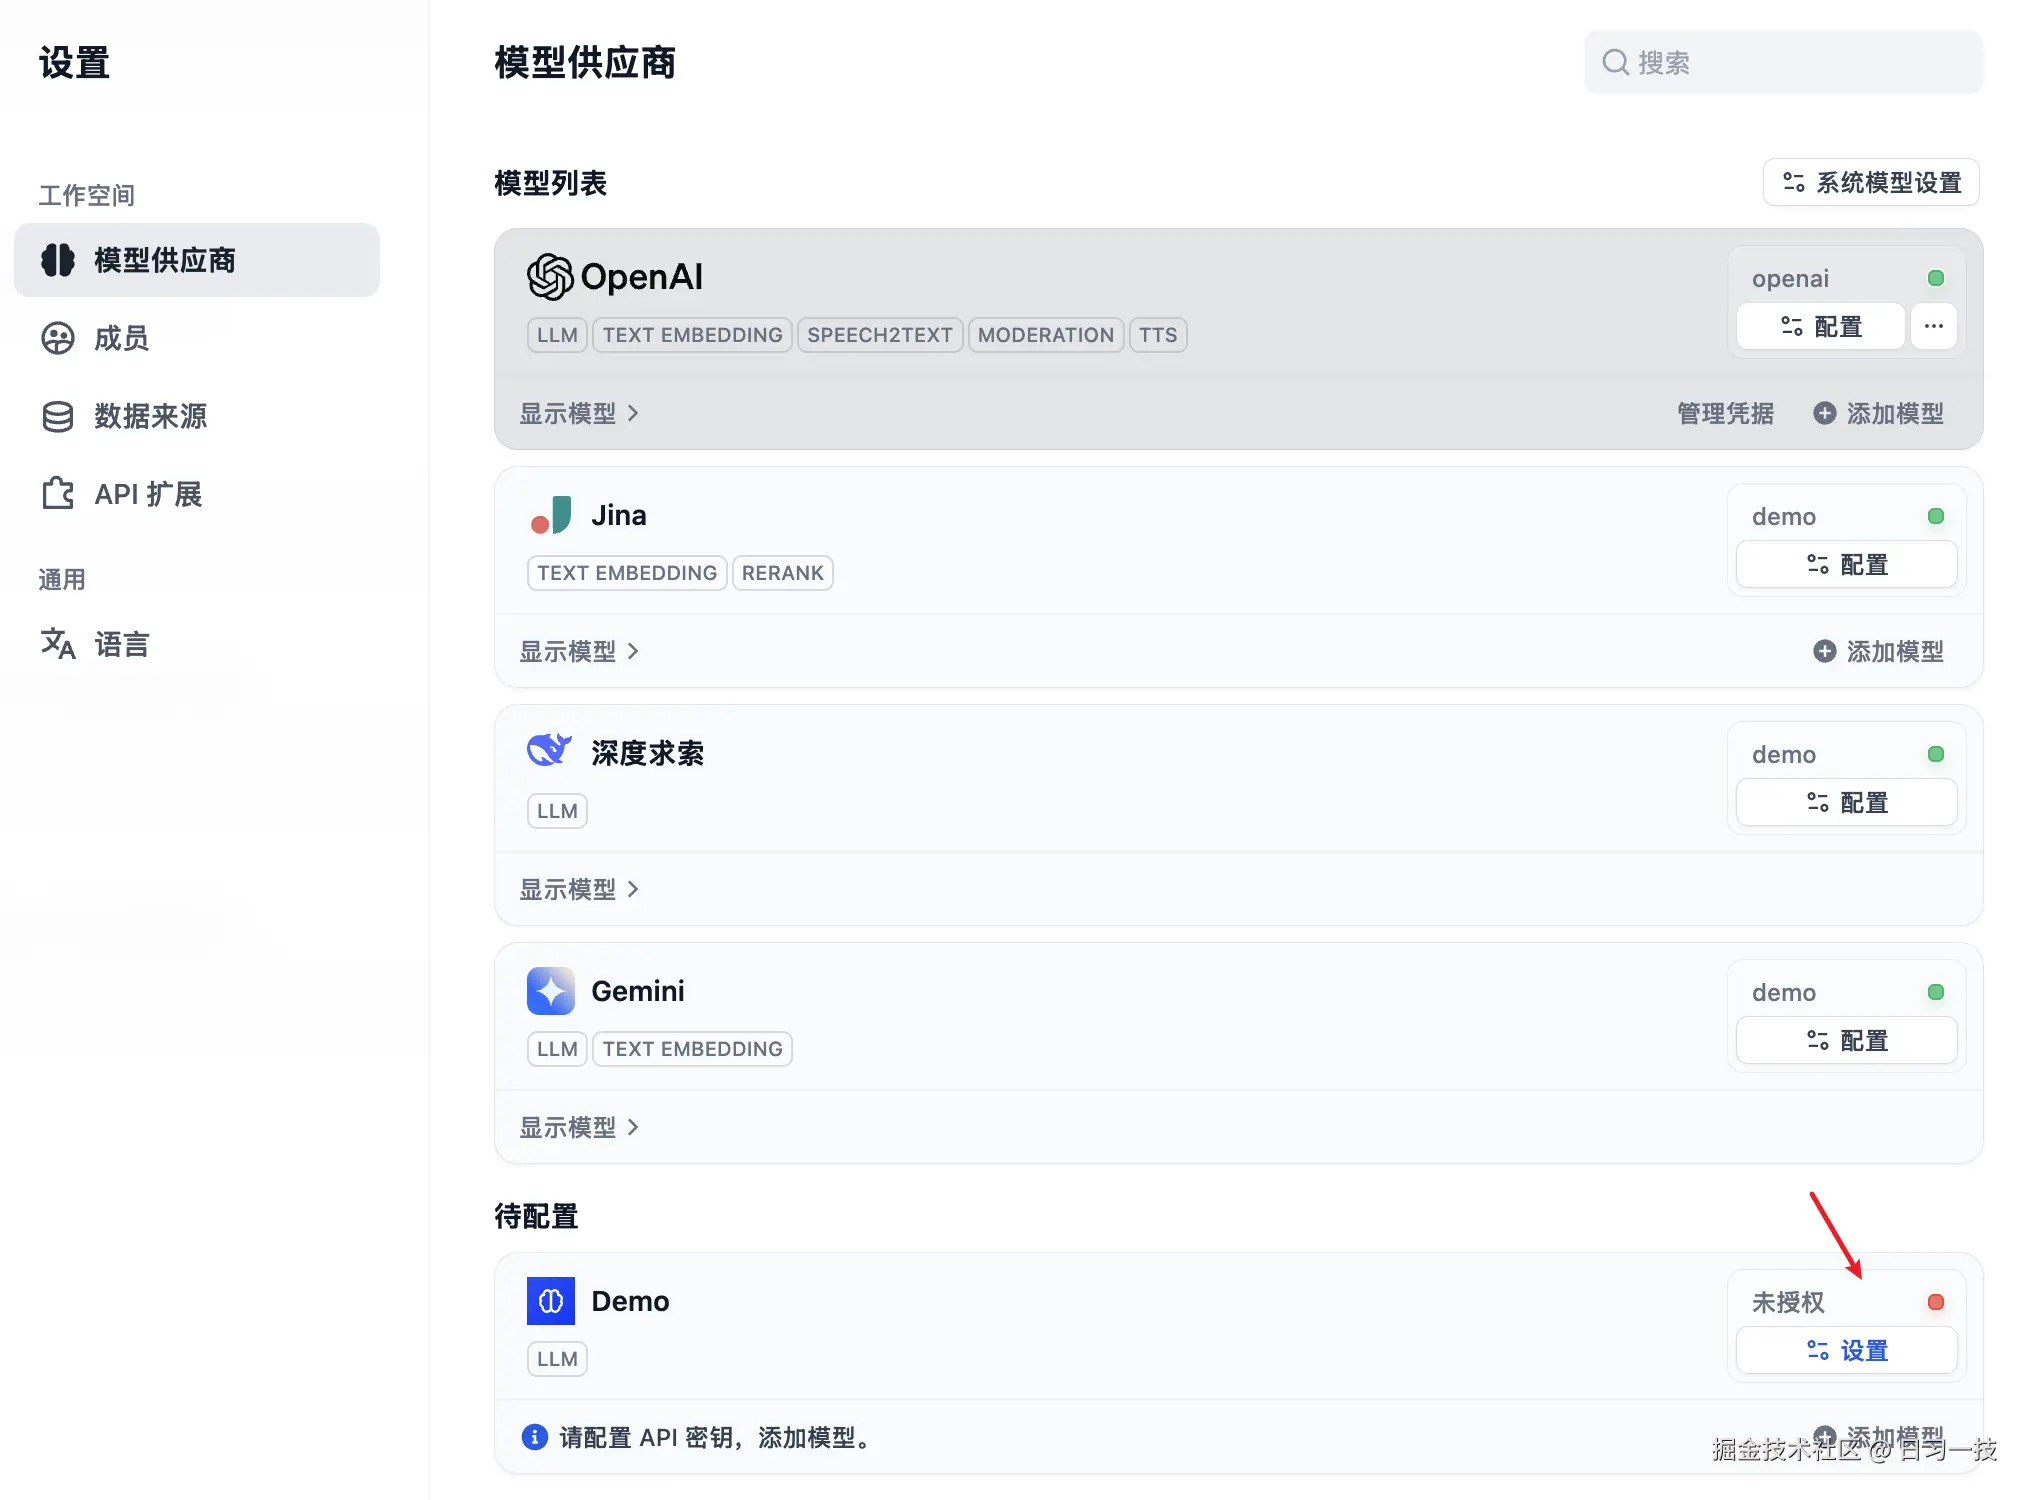Image resolution: width=2034 pixels, height=1500 pixels.
Task: Click the Demo red unauthorized status dot
Action: (1935, 1302)
